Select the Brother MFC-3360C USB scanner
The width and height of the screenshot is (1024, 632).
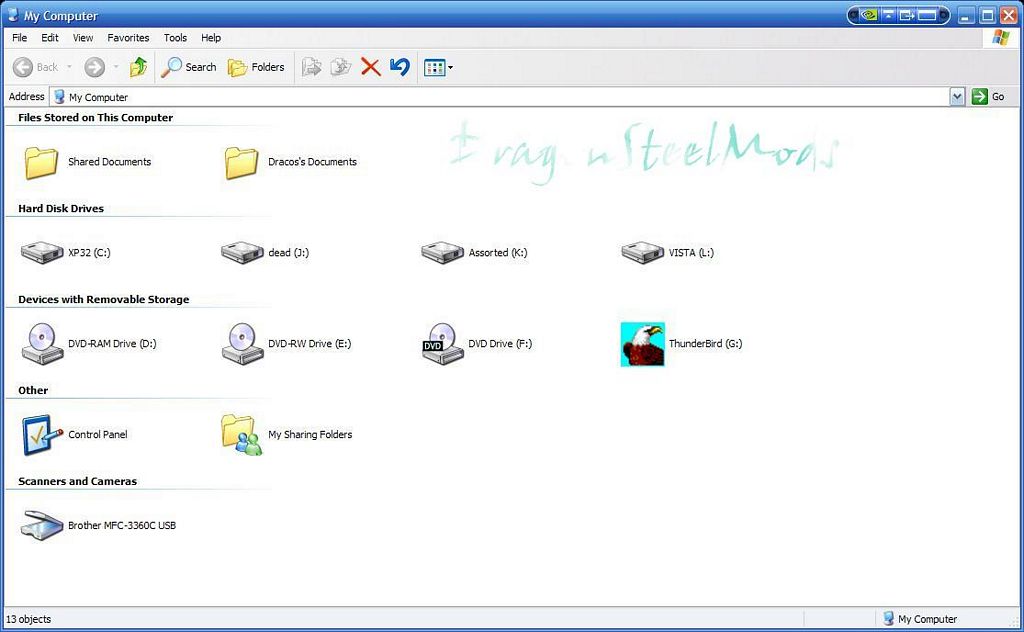(42, 526)
